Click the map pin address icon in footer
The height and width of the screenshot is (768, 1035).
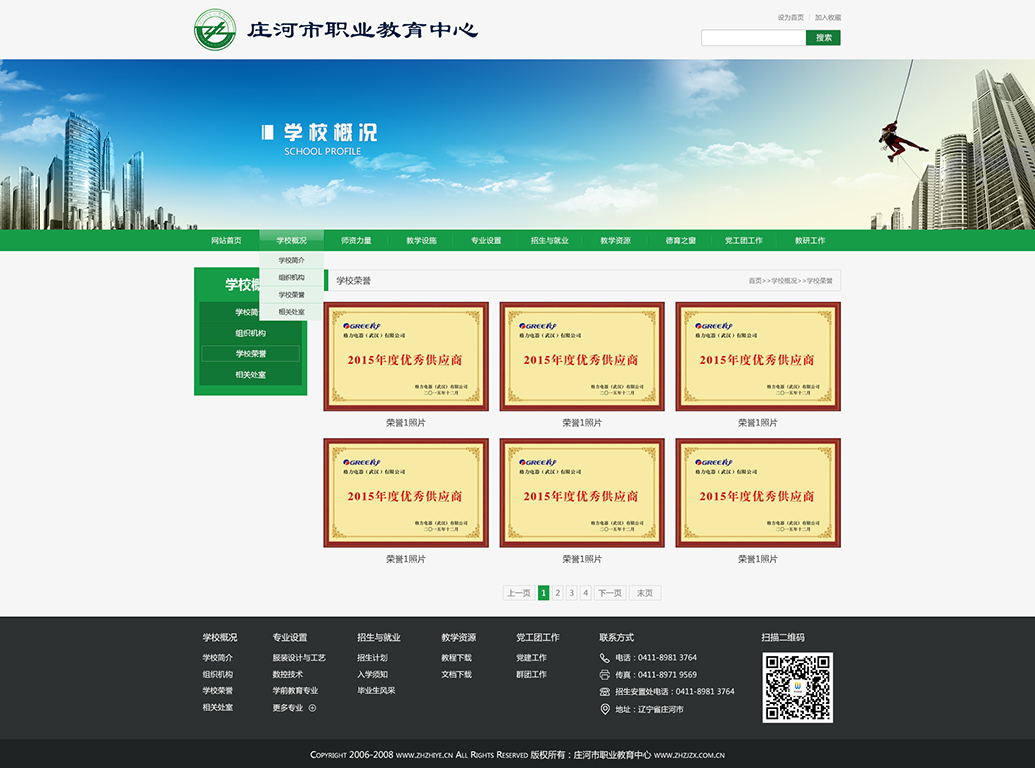coord(604,709)
